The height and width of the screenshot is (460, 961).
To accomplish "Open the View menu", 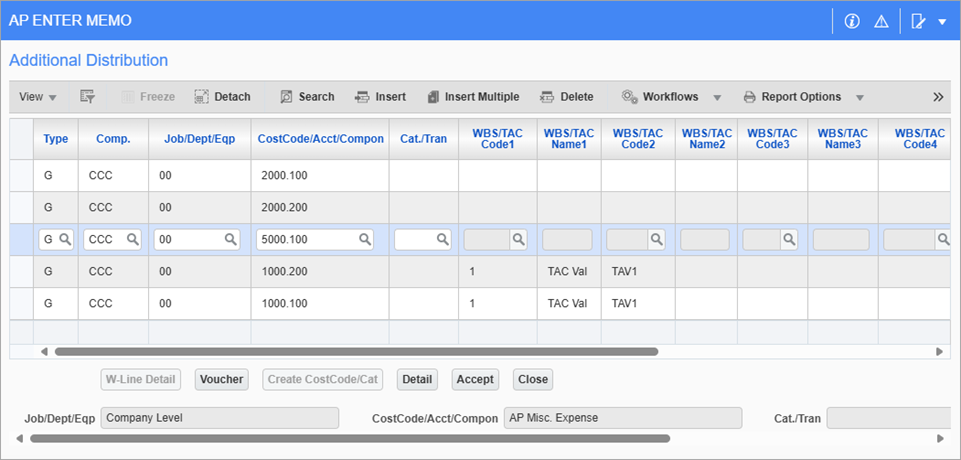I will tap(37, 97).
